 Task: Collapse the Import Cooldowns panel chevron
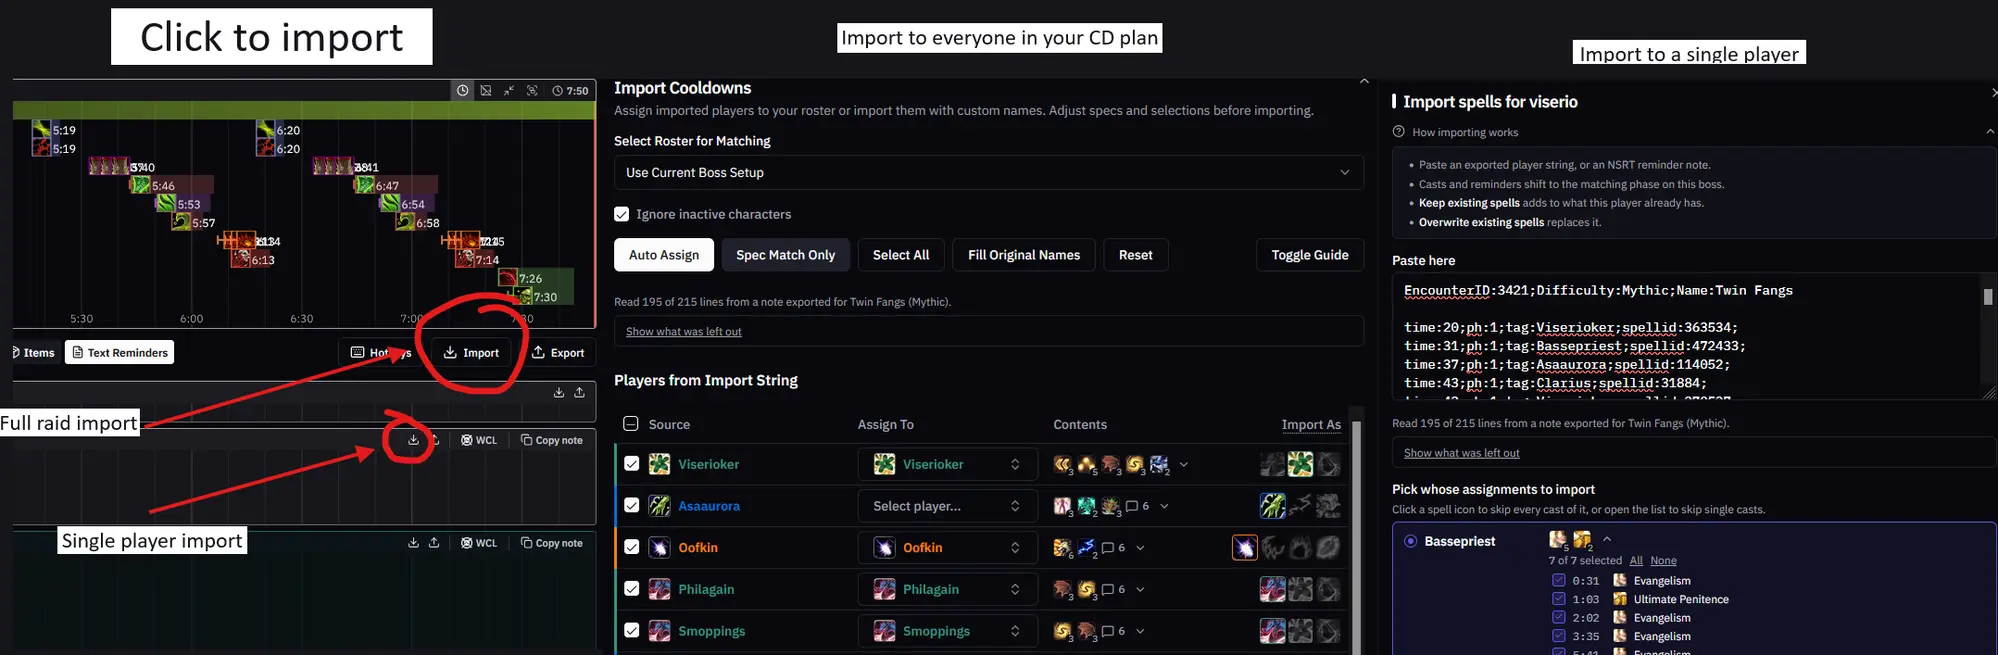(1364, 81)
